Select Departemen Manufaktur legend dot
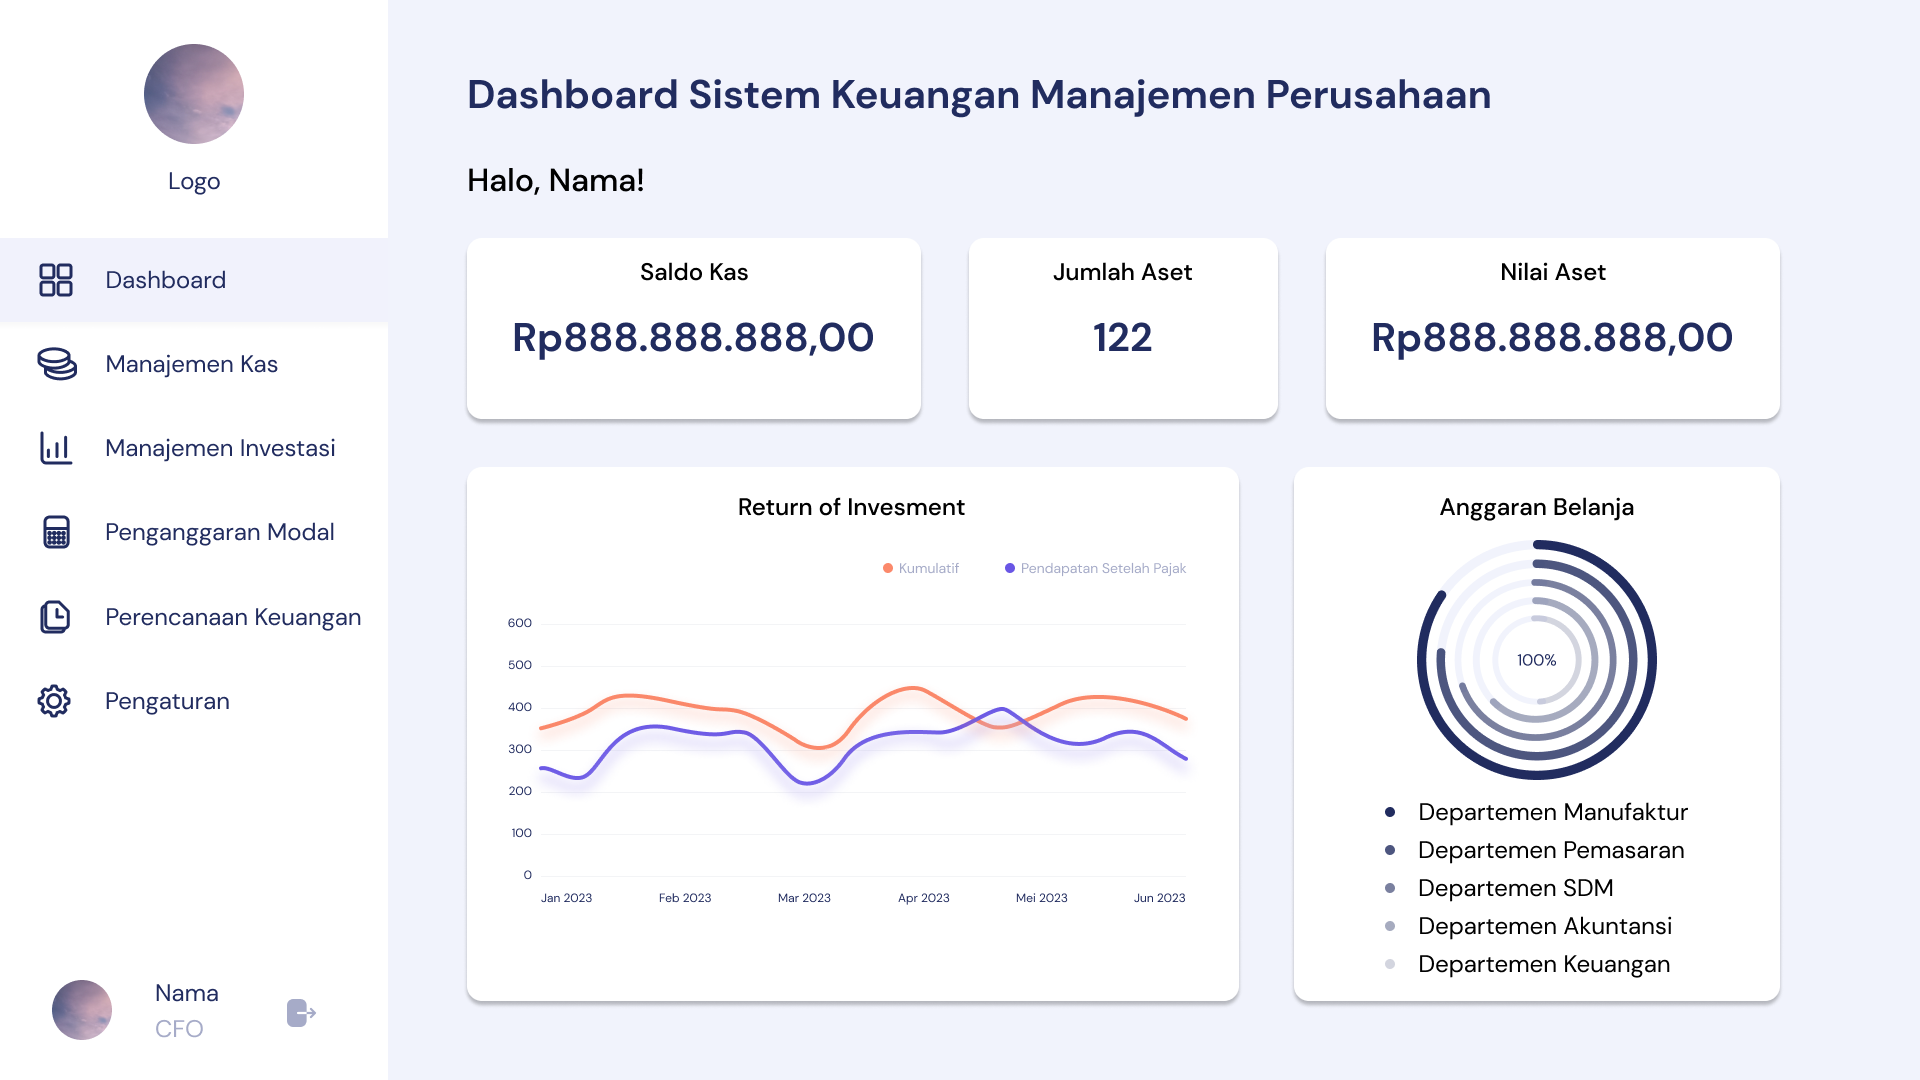Image resolution: width=1920 pixels, height=1080 pixels. (x=1390, y=812)
